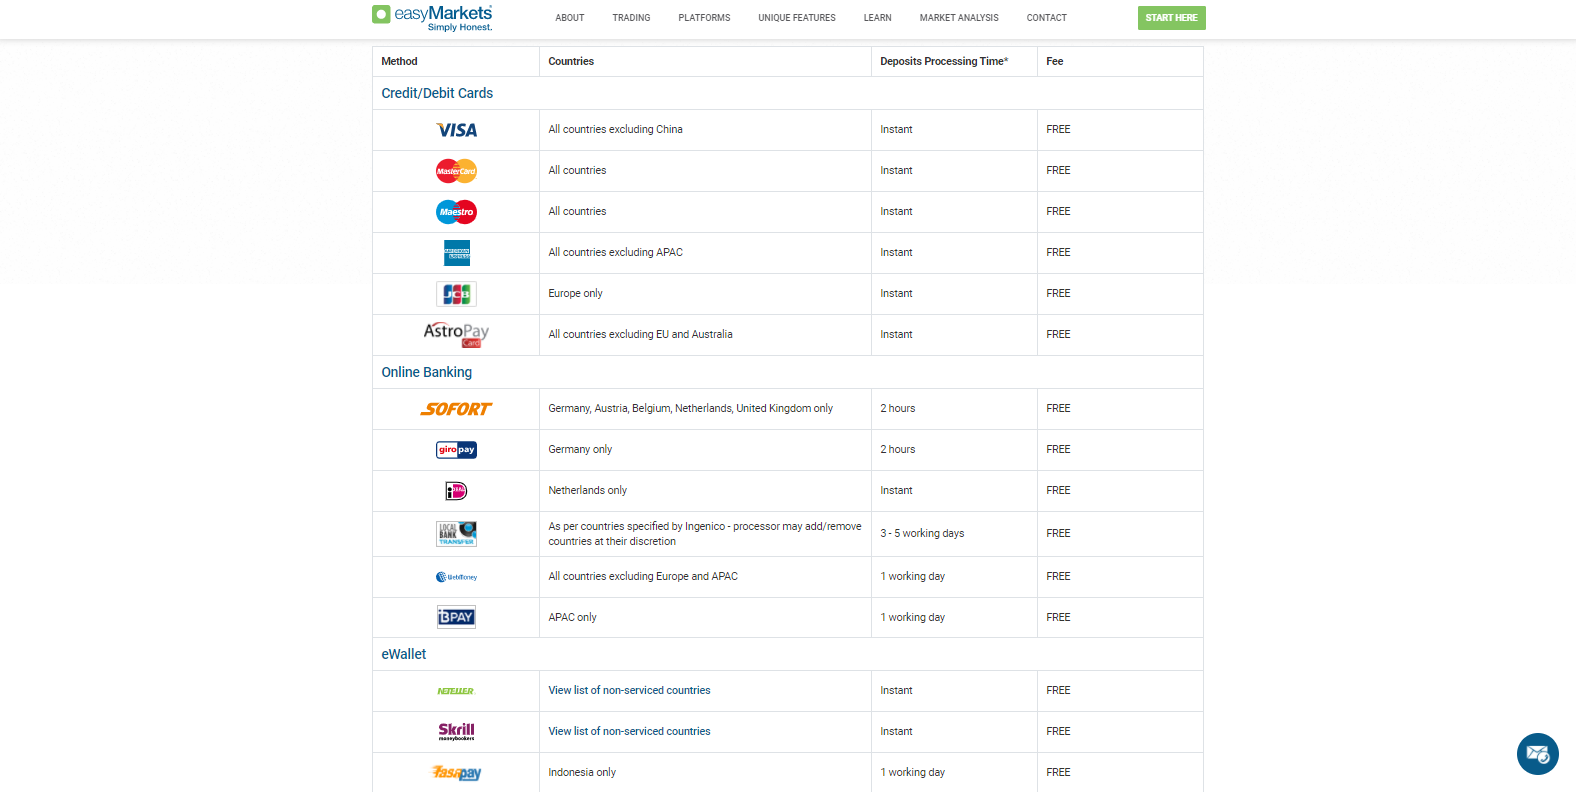
Task: Select the Ingenico processor countries note
Action: 704,534
